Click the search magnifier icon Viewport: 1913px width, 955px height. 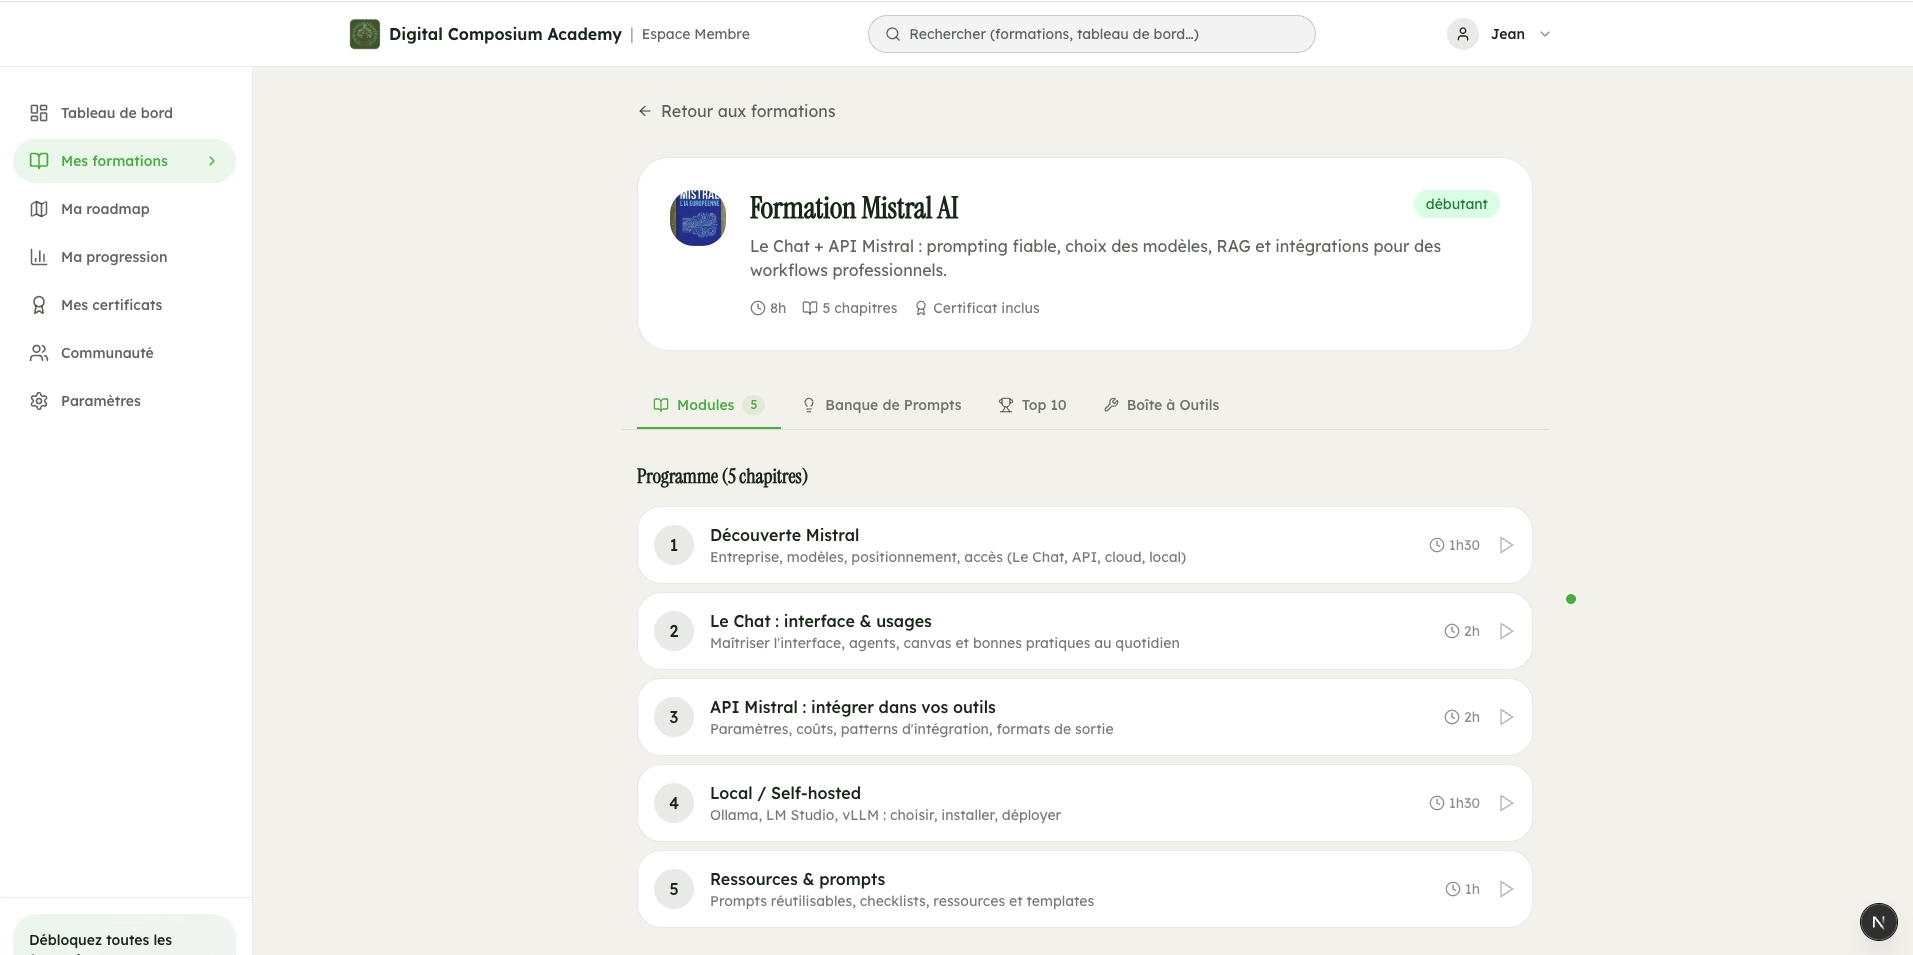892,33
